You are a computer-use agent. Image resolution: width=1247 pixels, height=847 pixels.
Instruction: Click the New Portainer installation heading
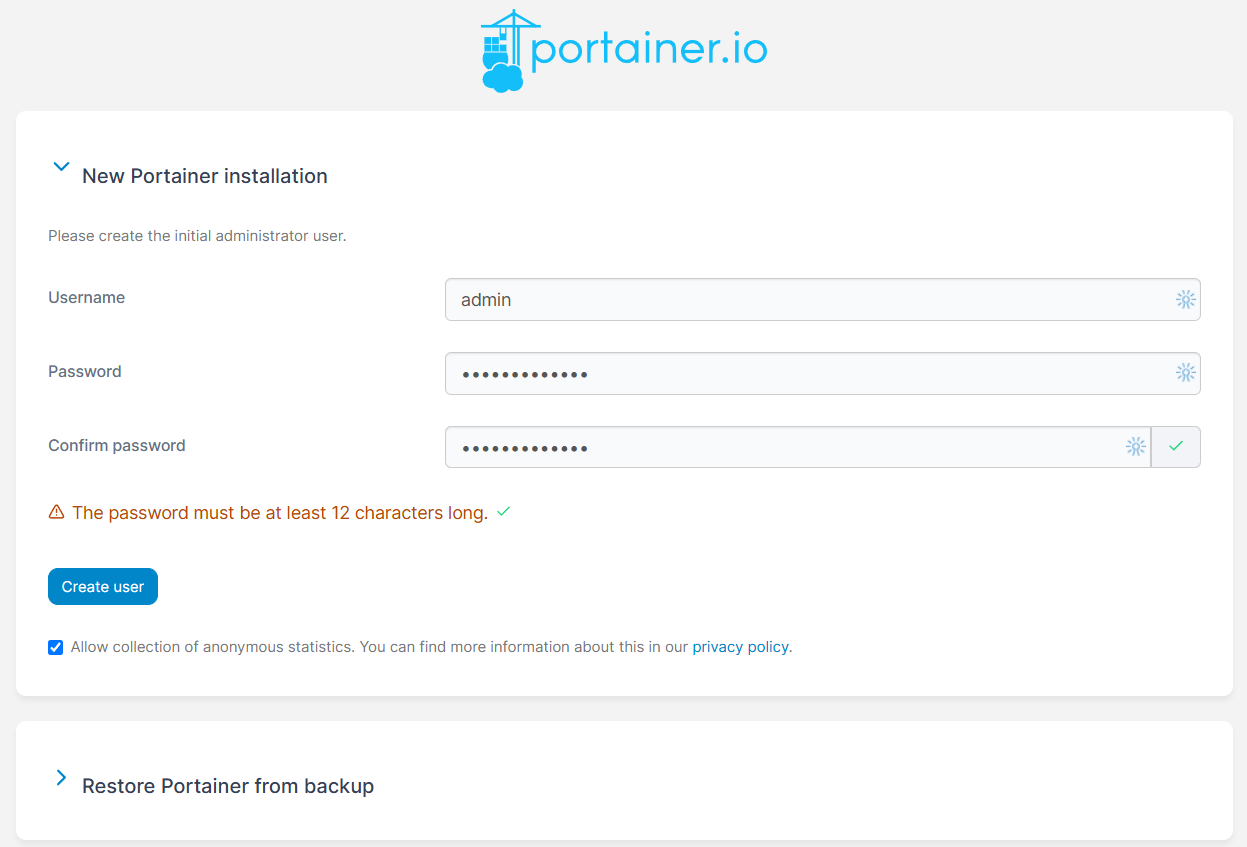pyautogui.click(x=205, y=176)
